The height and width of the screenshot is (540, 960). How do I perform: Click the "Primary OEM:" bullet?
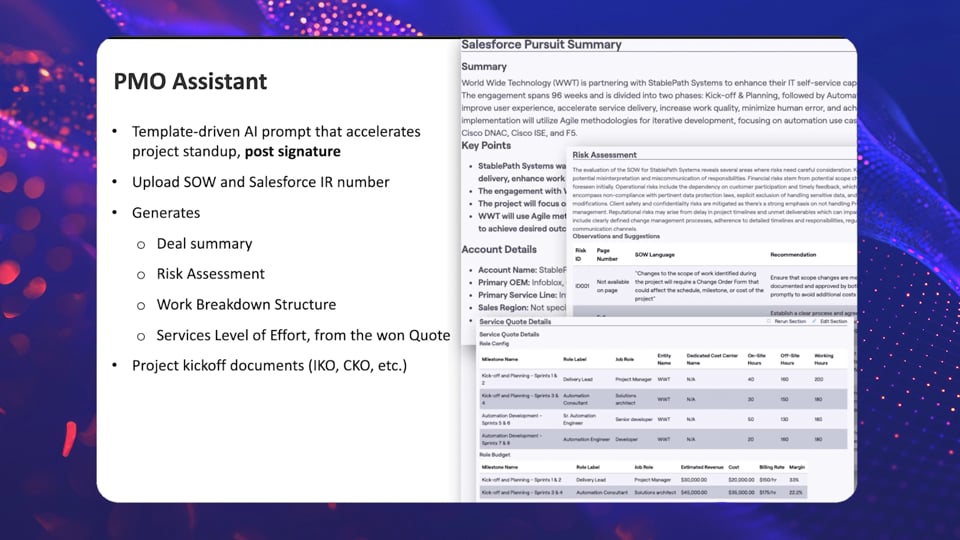(x=521, y=282)
